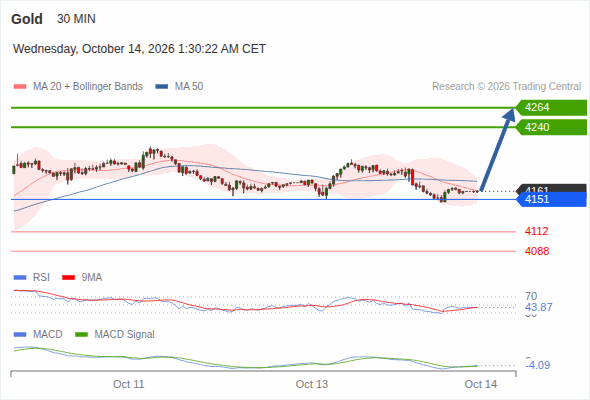Select the 30 MIN timeframe label

76,19
